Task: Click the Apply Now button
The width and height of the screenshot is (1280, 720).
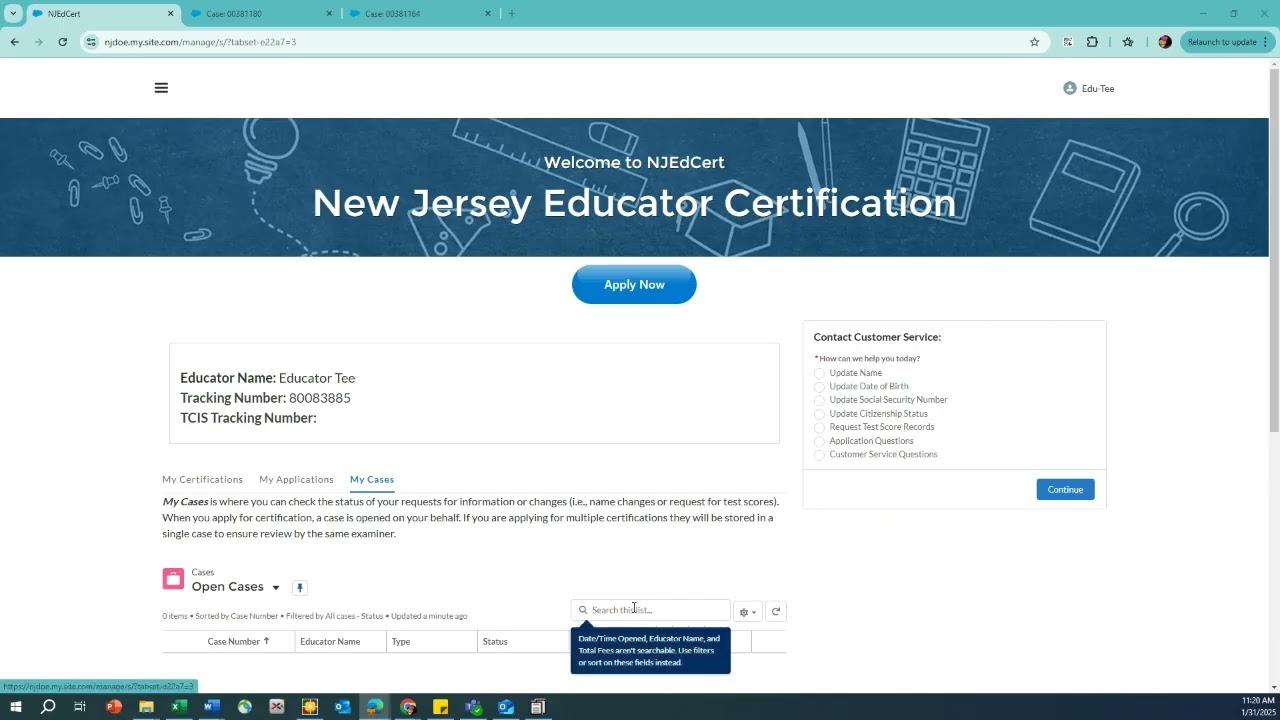Action: [x=634, y=285]
